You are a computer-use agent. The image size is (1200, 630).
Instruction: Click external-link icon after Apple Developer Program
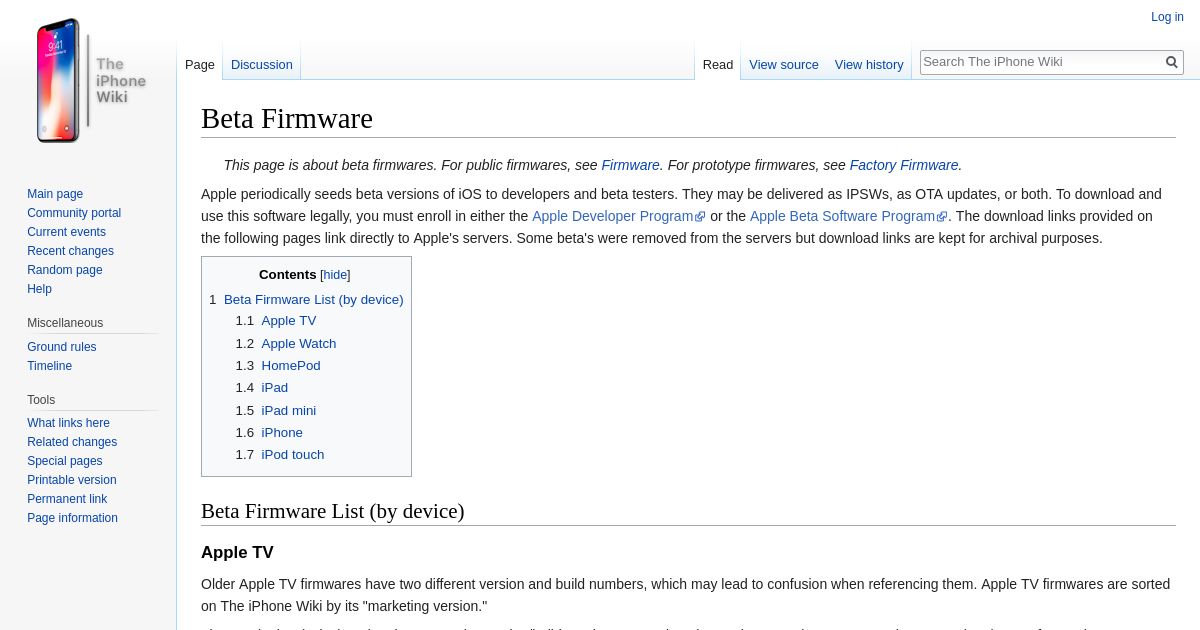(x=700, y=217)
